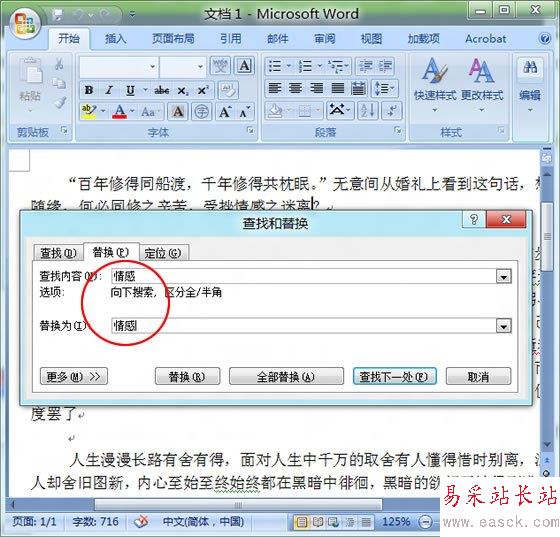This screenshot has height=537, width=560.
Task: Click the Replace All (全部替换) button
Action: point(286,376)
